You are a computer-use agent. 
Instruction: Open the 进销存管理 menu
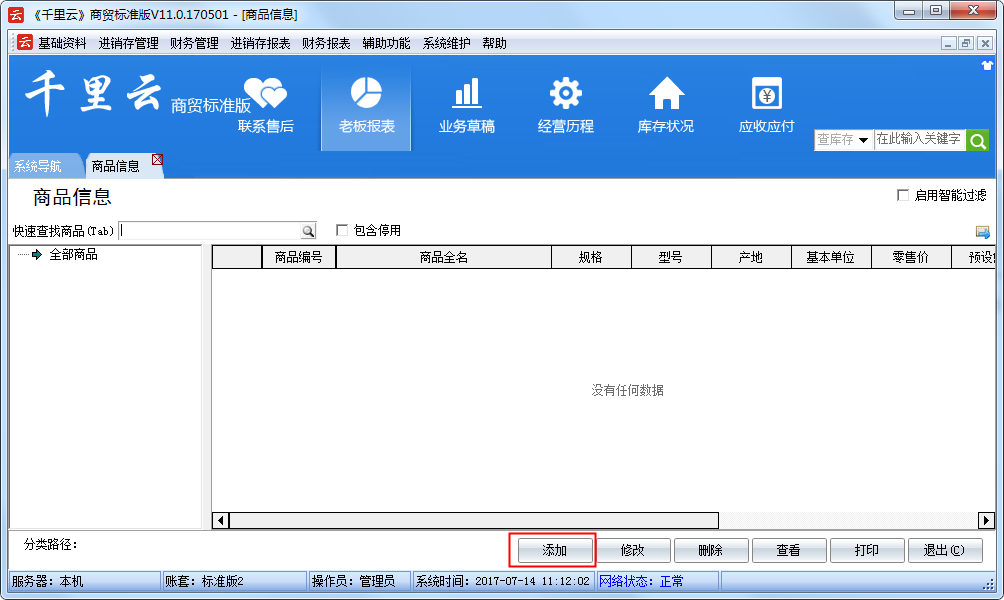128,43
